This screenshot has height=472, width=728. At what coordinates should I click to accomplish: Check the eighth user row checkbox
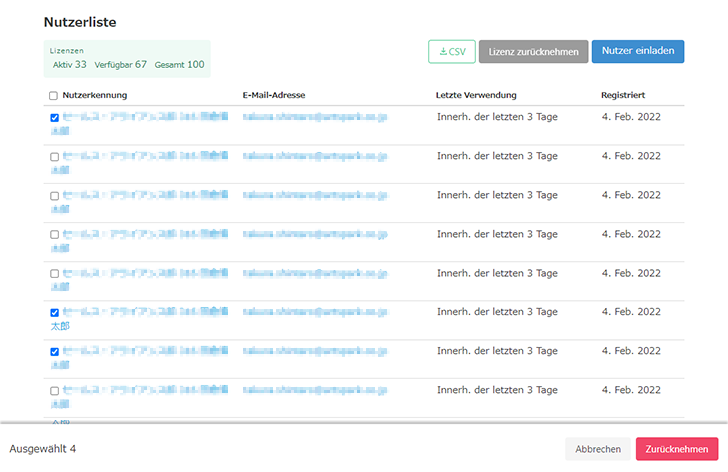54,391
